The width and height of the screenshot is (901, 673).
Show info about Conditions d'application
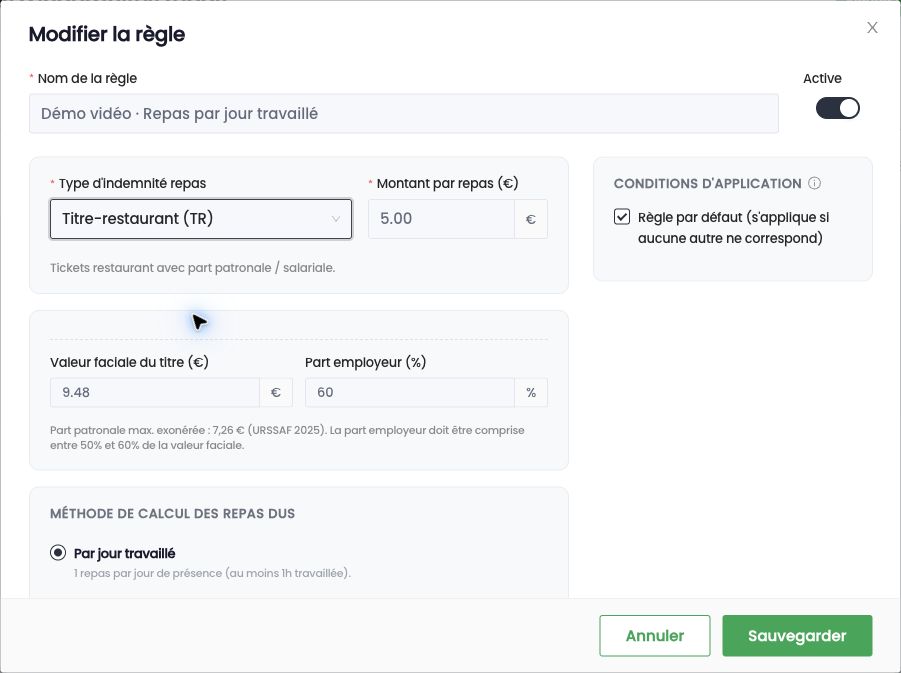click(814, 183)
